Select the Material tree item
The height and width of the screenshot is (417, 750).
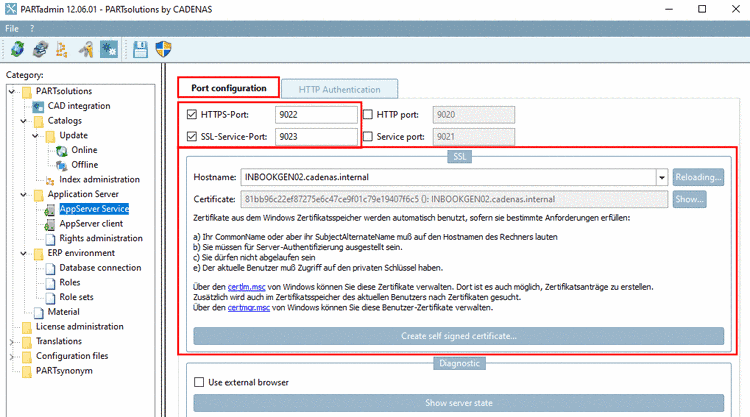click(x=64, y=312)
